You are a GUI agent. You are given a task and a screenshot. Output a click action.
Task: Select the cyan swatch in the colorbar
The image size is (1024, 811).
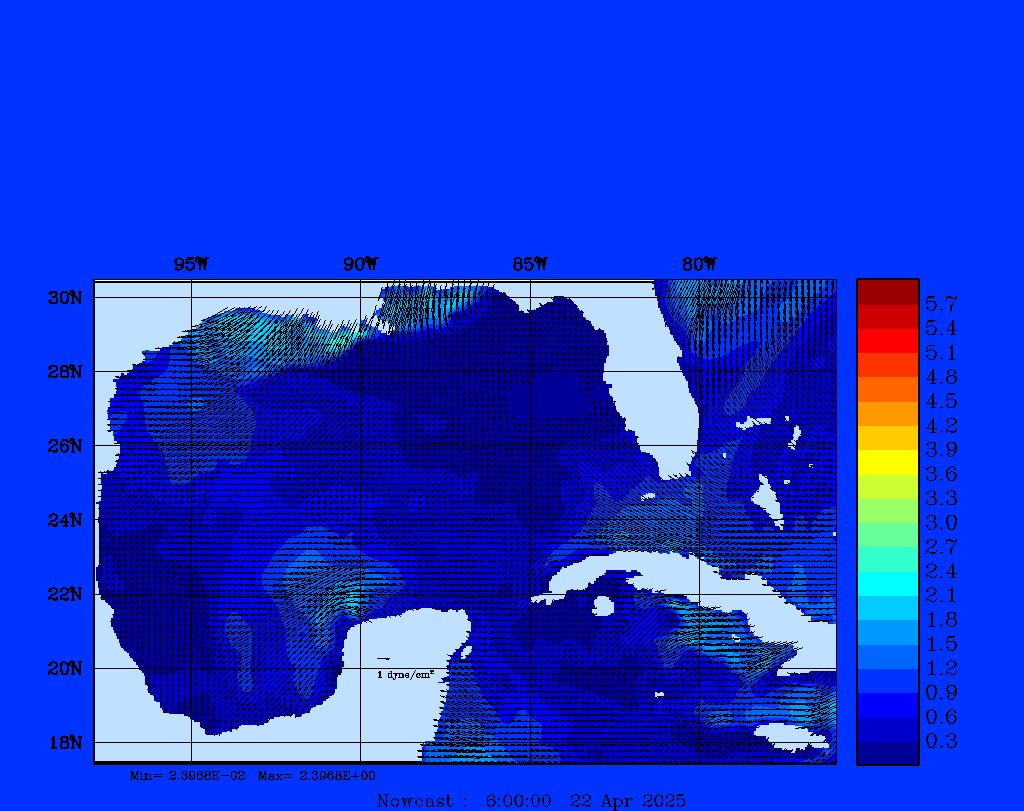click(x=887, y=583)
